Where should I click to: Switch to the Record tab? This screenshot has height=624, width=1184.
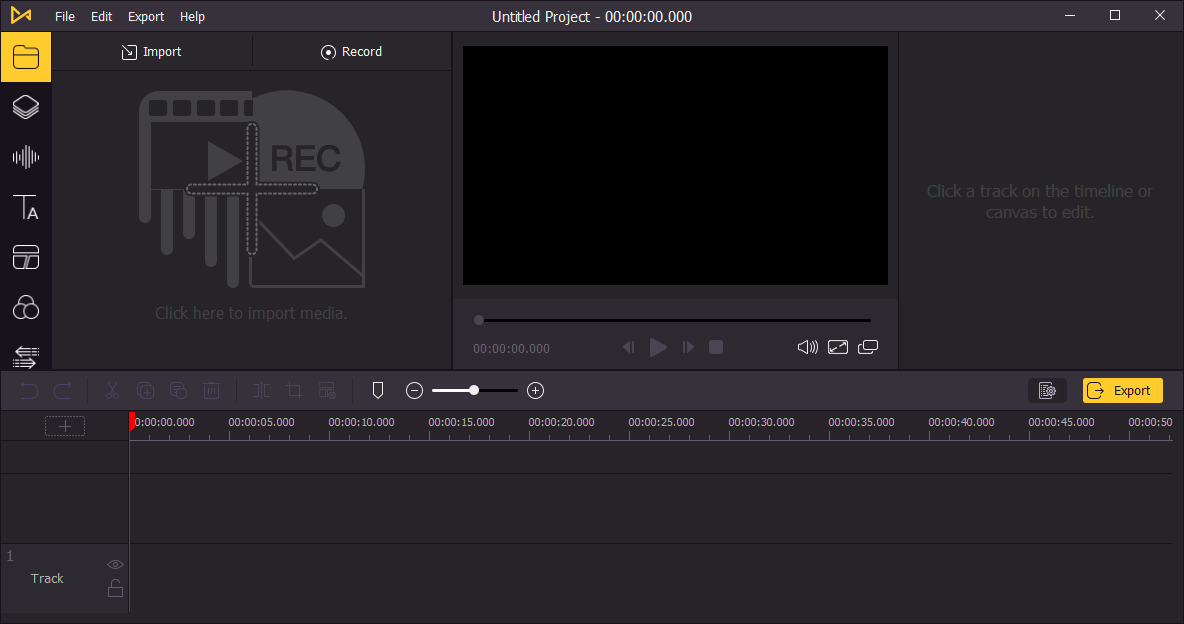point(352,51)
